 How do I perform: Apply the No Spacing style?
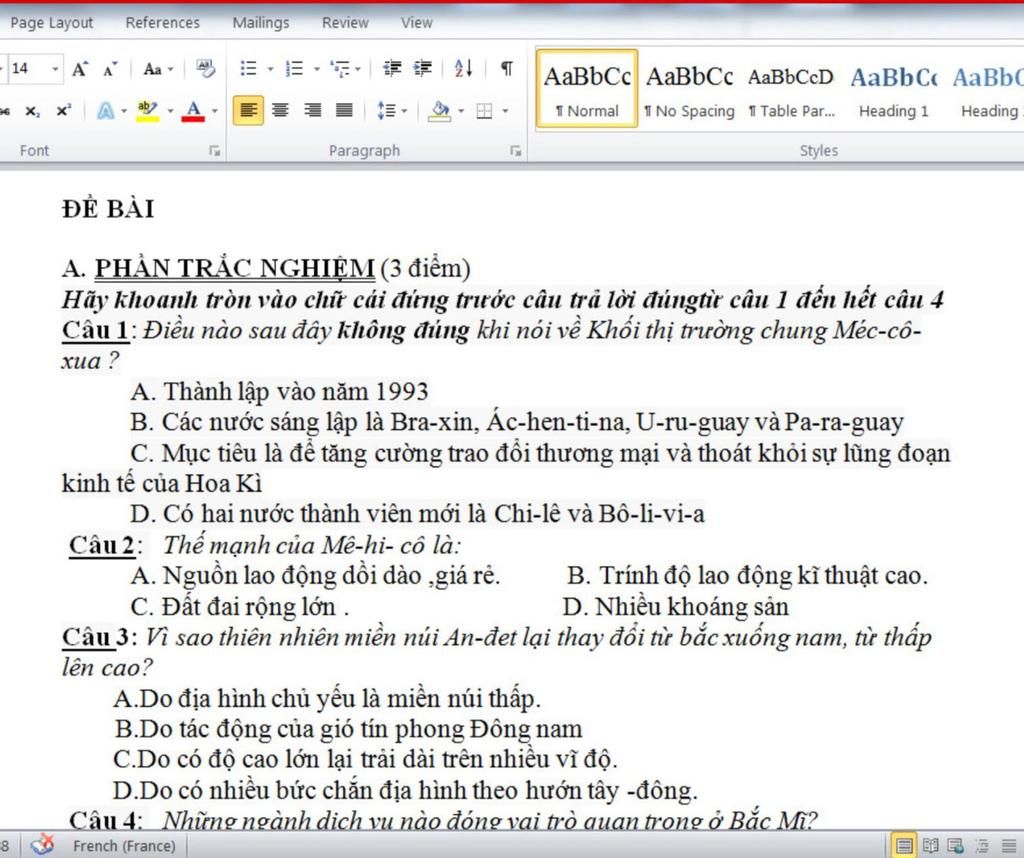[690, 88]
